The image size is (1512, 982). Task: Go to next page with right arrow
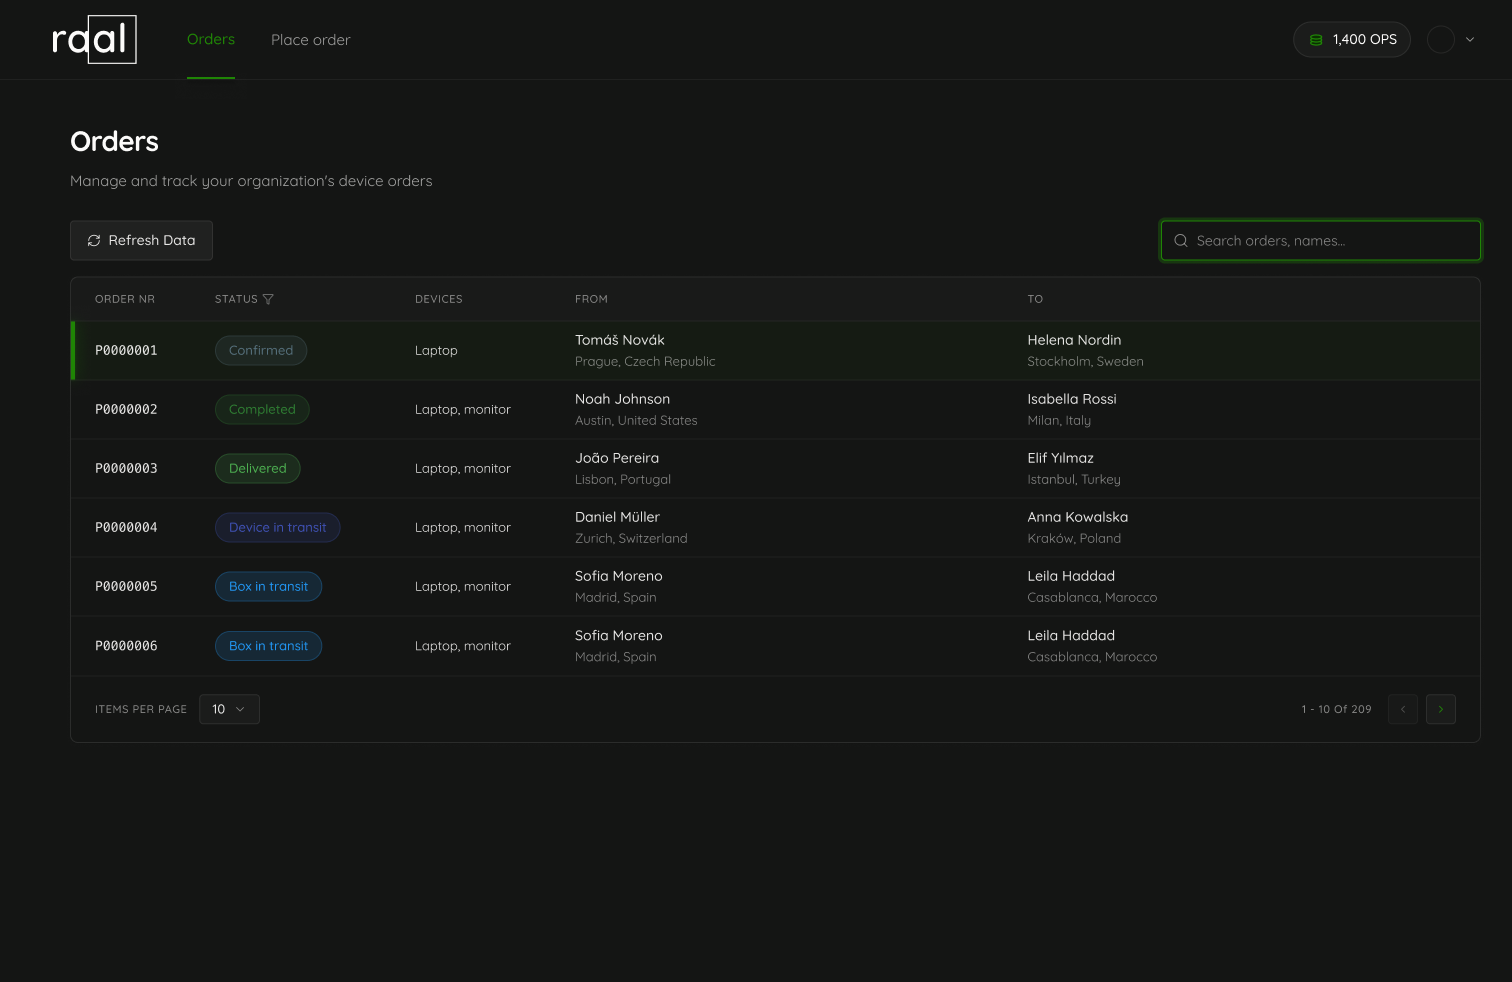1440,709
